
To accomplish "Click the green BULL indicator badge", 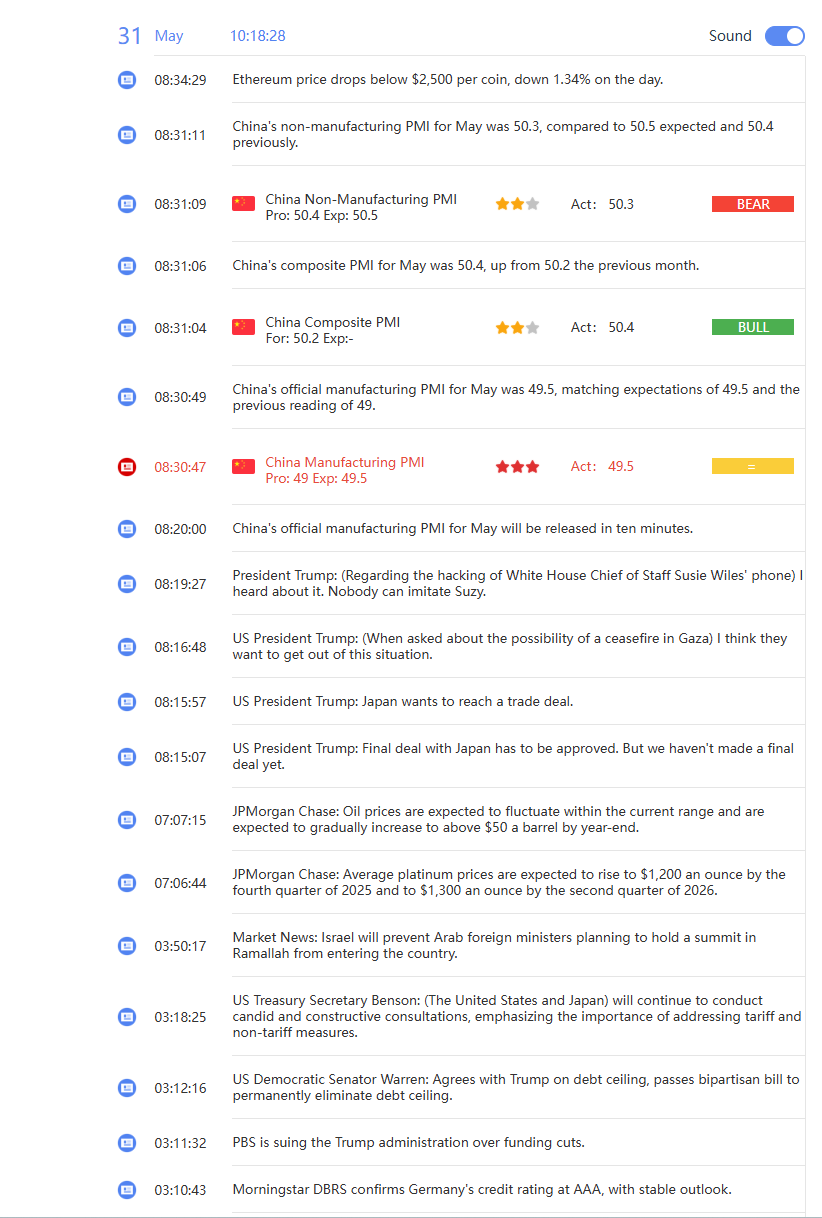I will (753, 327).
